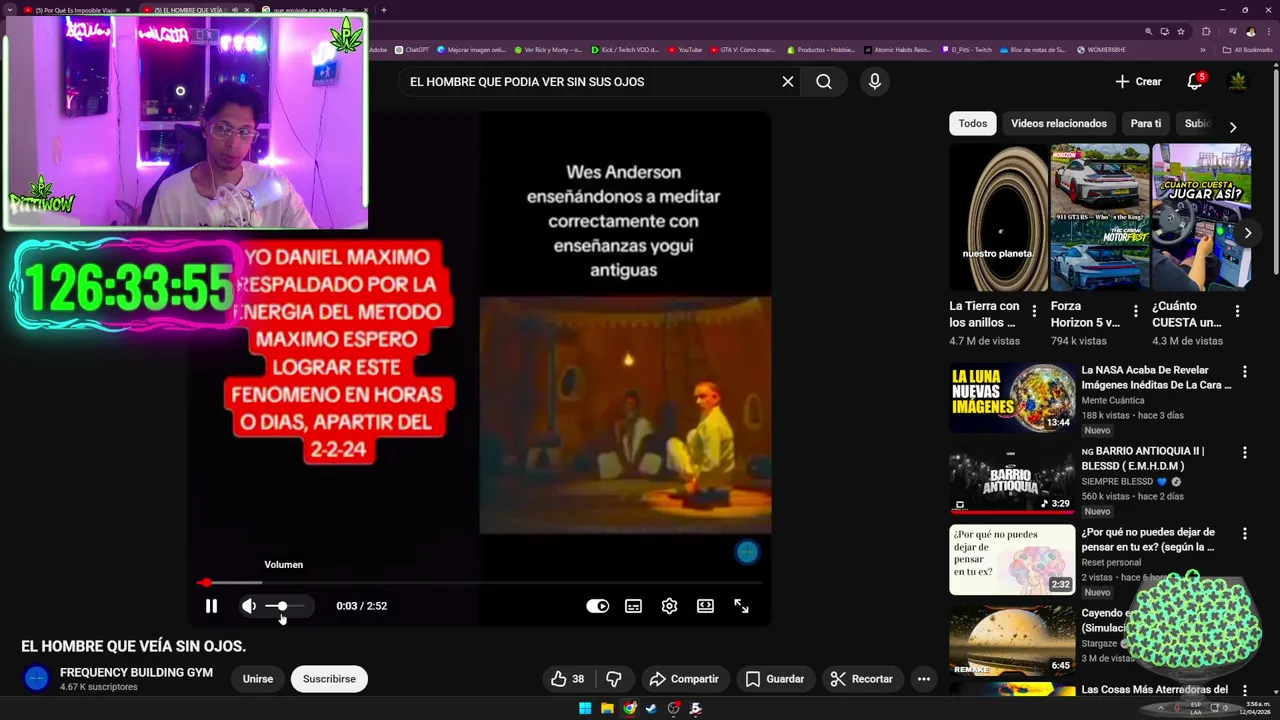This screenshot has height=720, width=1280.
Task: Open options for ¿Por qué no puedes dejar
Action: coord(1245,534)
